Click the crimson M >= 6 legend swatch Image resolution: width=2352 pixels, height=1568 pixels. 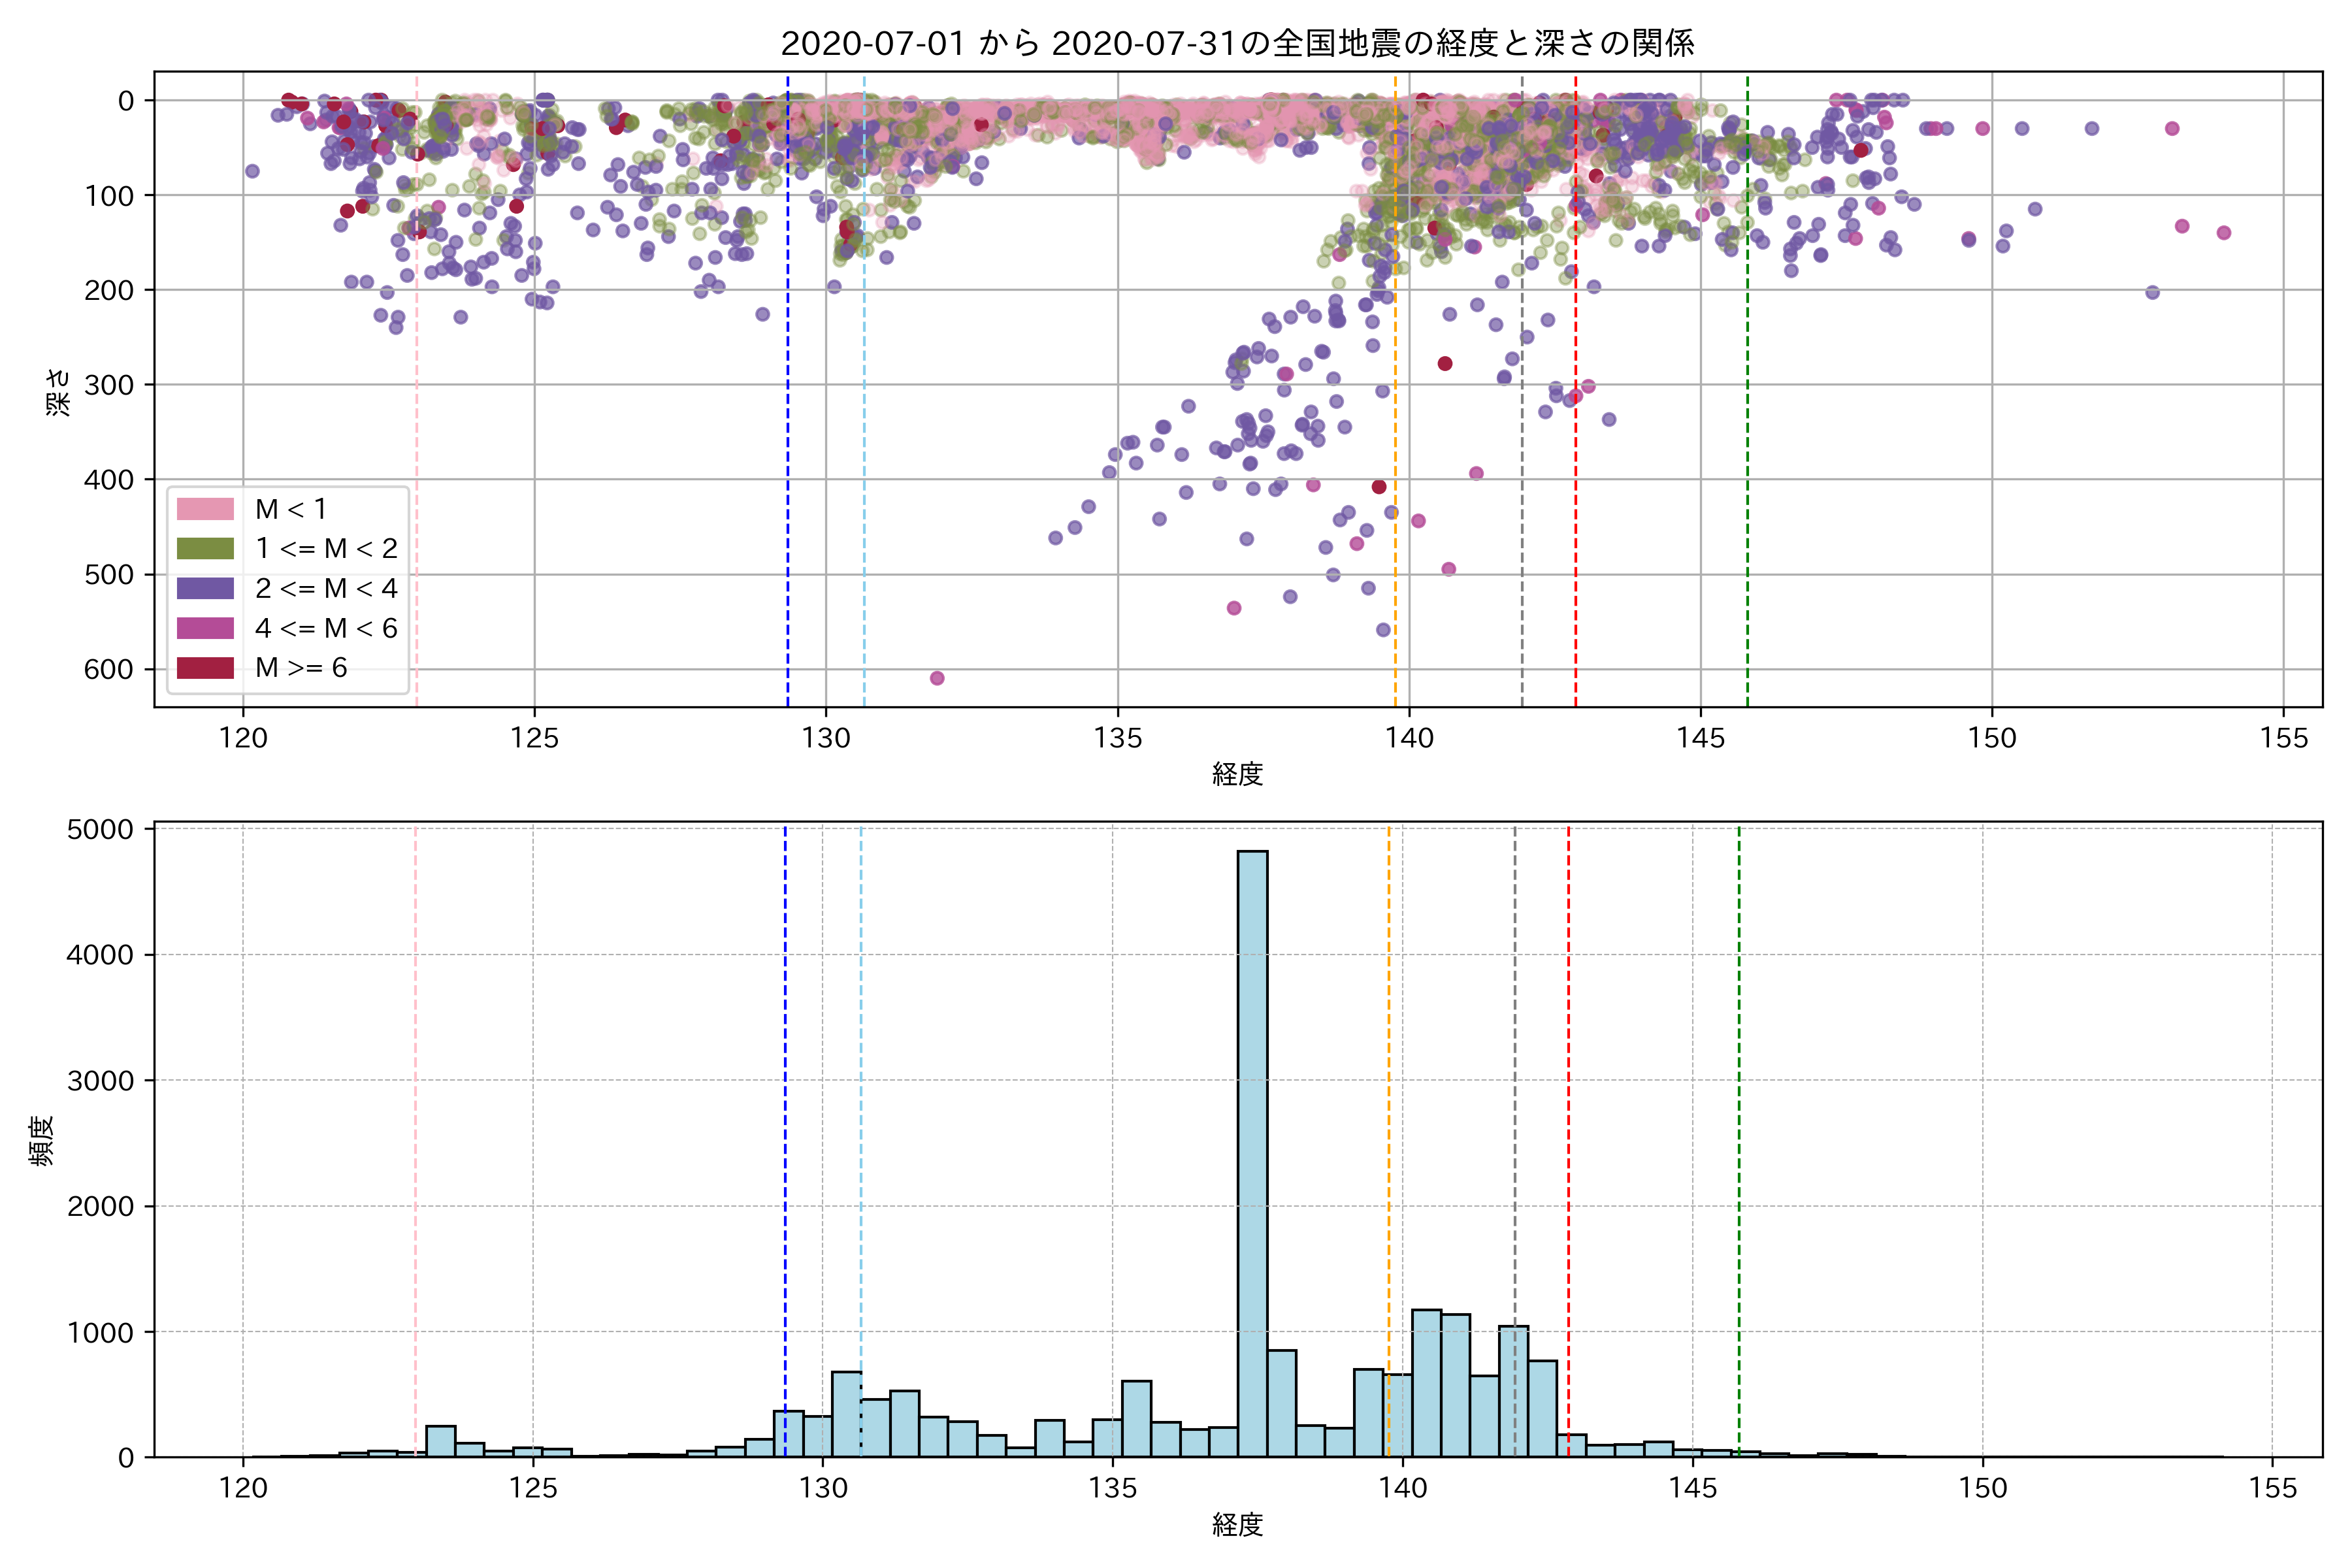[x=205, y=668]
